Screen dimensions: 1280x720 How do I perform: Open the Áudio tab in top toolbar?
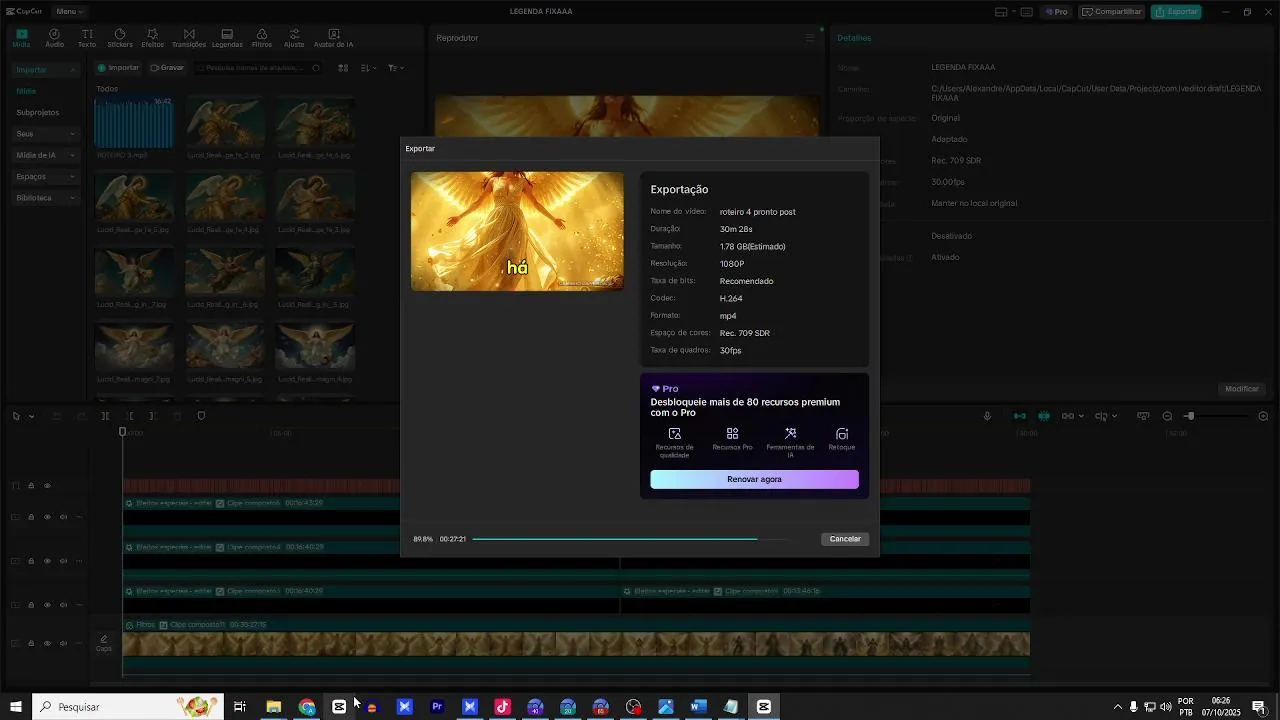pyautogui.click(x=54, y=38)
